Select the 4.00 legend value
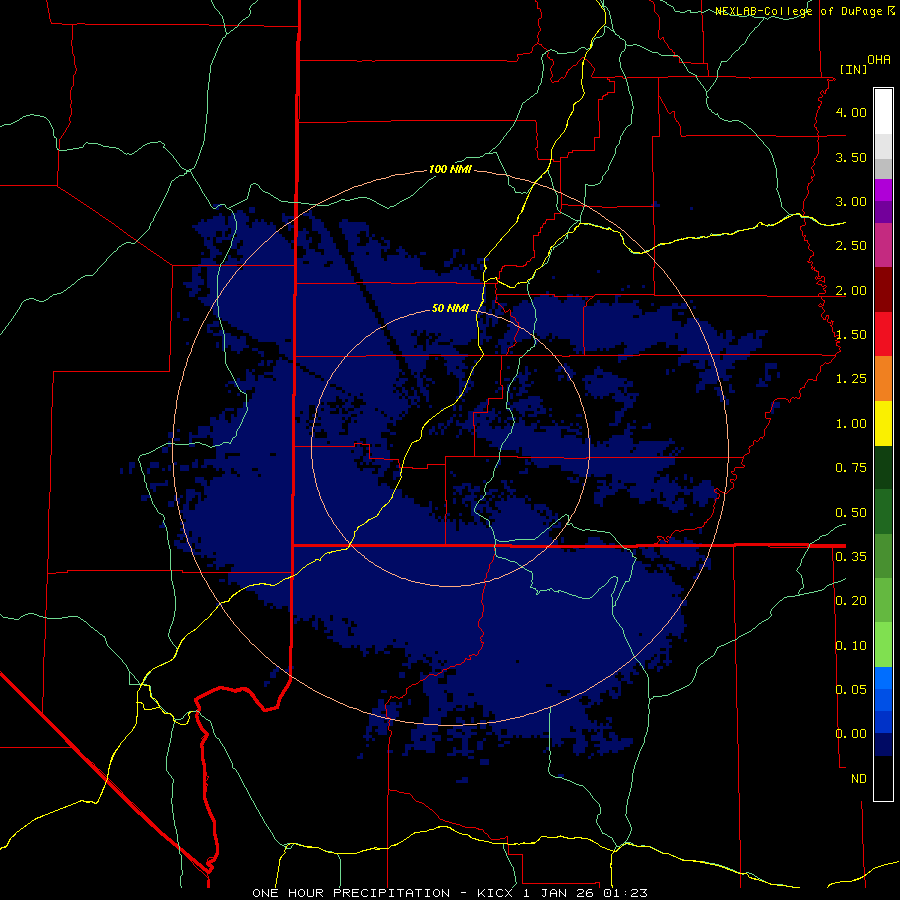 click(x=851, y=112)
